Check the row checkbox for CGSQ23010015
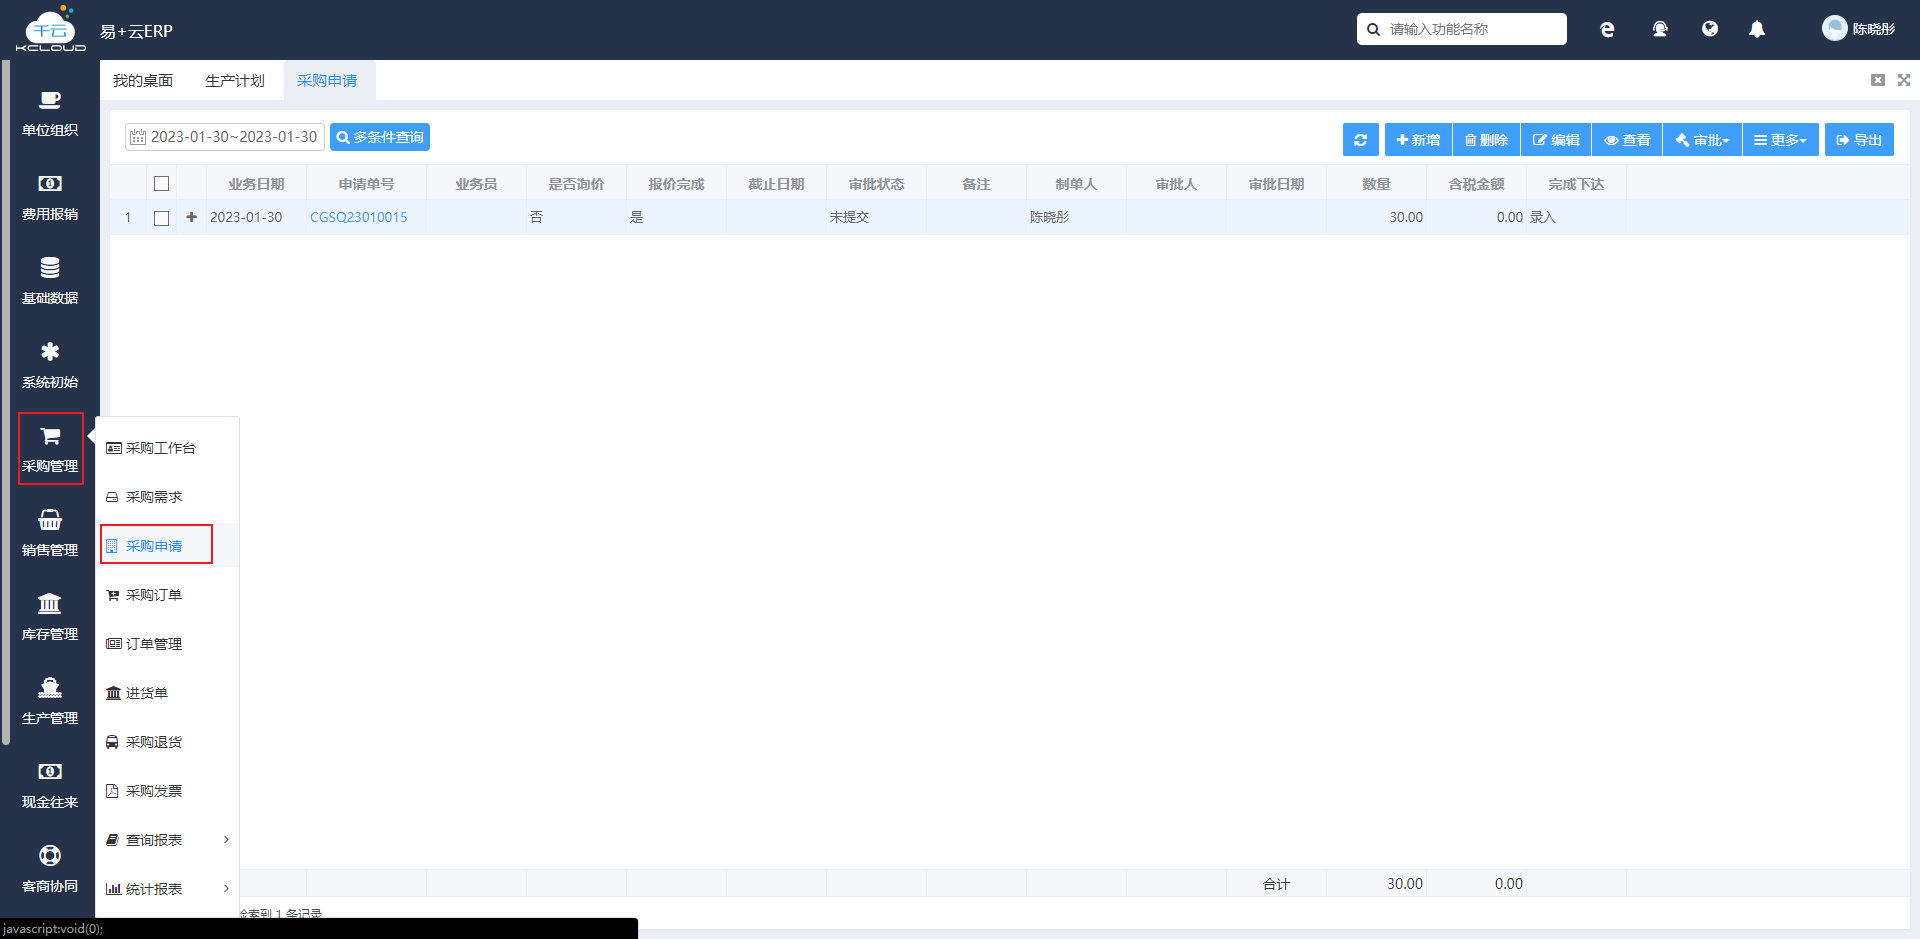Image resolution: width=1920 pixels, height=939 pixels. pyautogui.click(x=161, y=218)
